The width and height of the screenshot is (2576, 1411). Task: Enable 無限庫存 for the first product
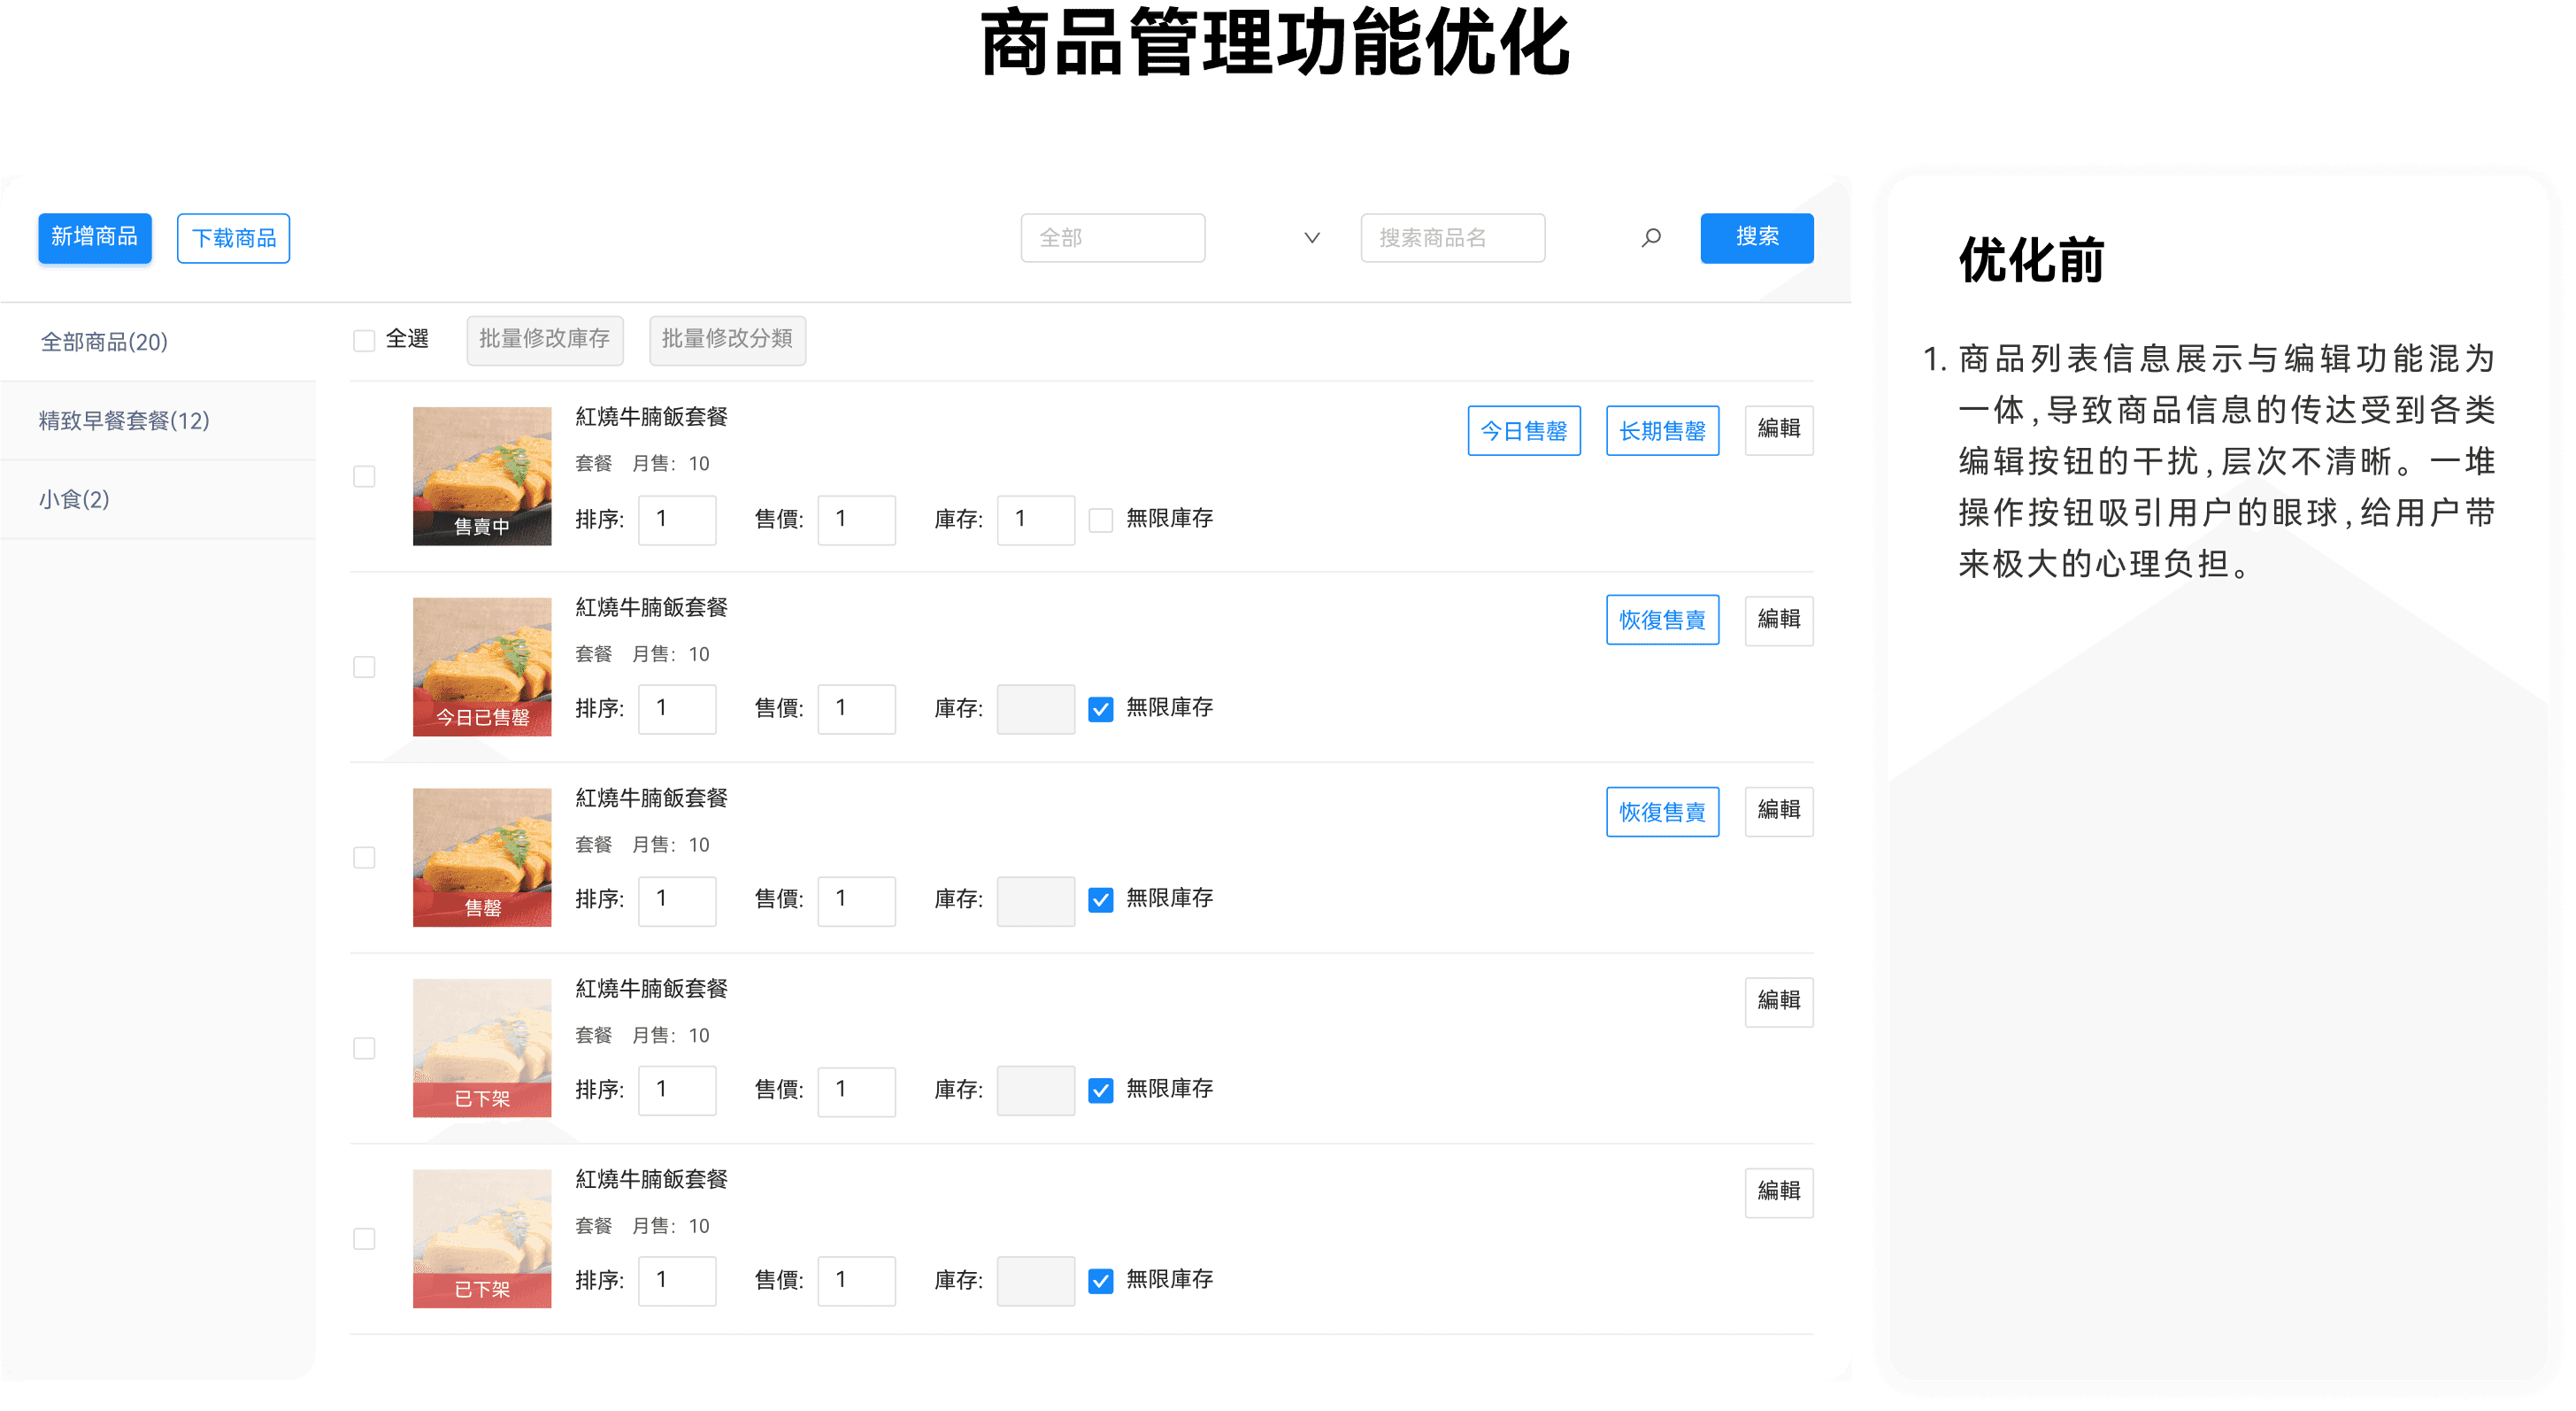(x=1100, y=520)
